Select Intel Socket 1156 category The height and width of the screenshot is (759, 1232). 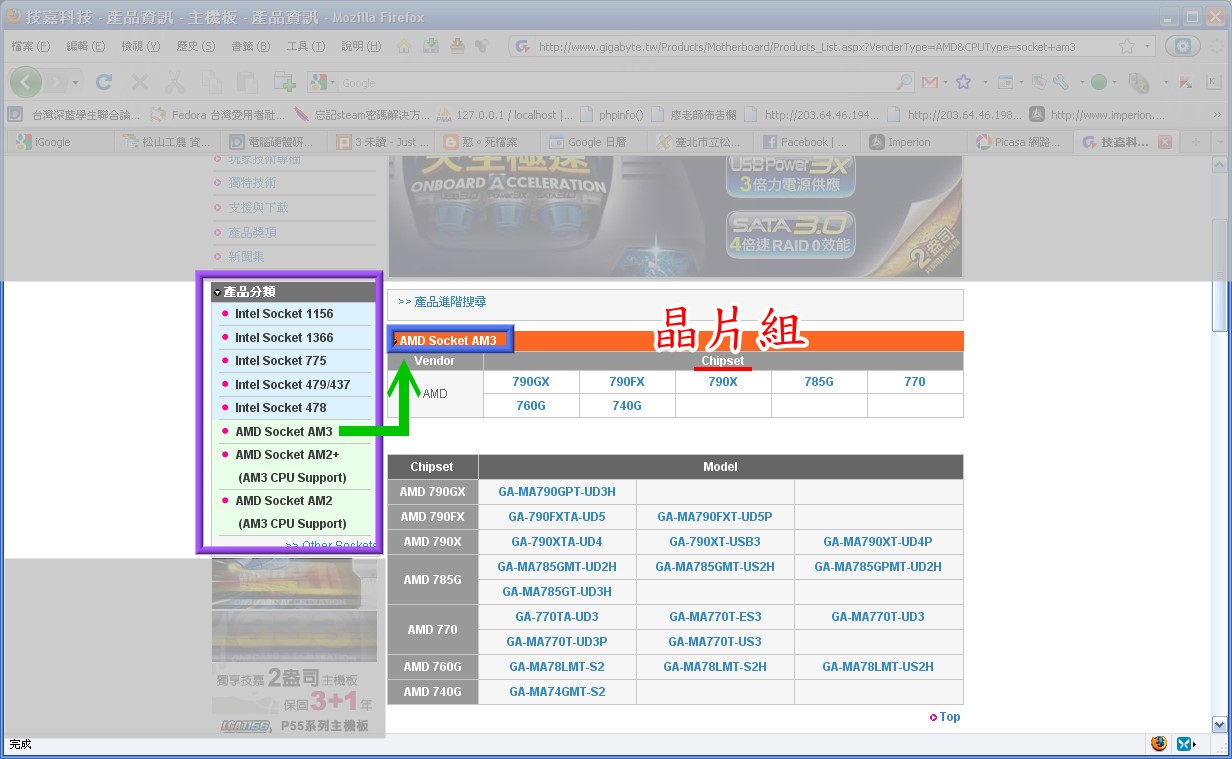click(x=284, y=314)
